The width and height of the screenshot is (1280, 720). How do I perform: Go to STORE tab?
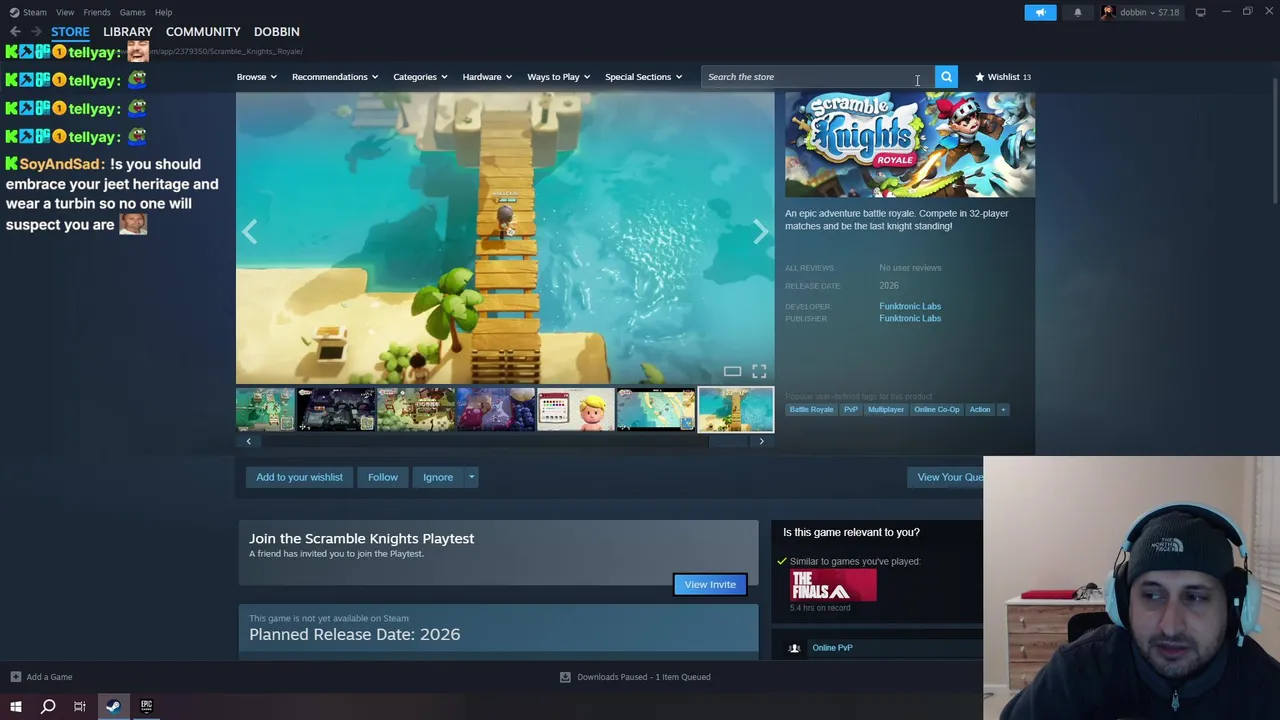(x=70, y=32)
